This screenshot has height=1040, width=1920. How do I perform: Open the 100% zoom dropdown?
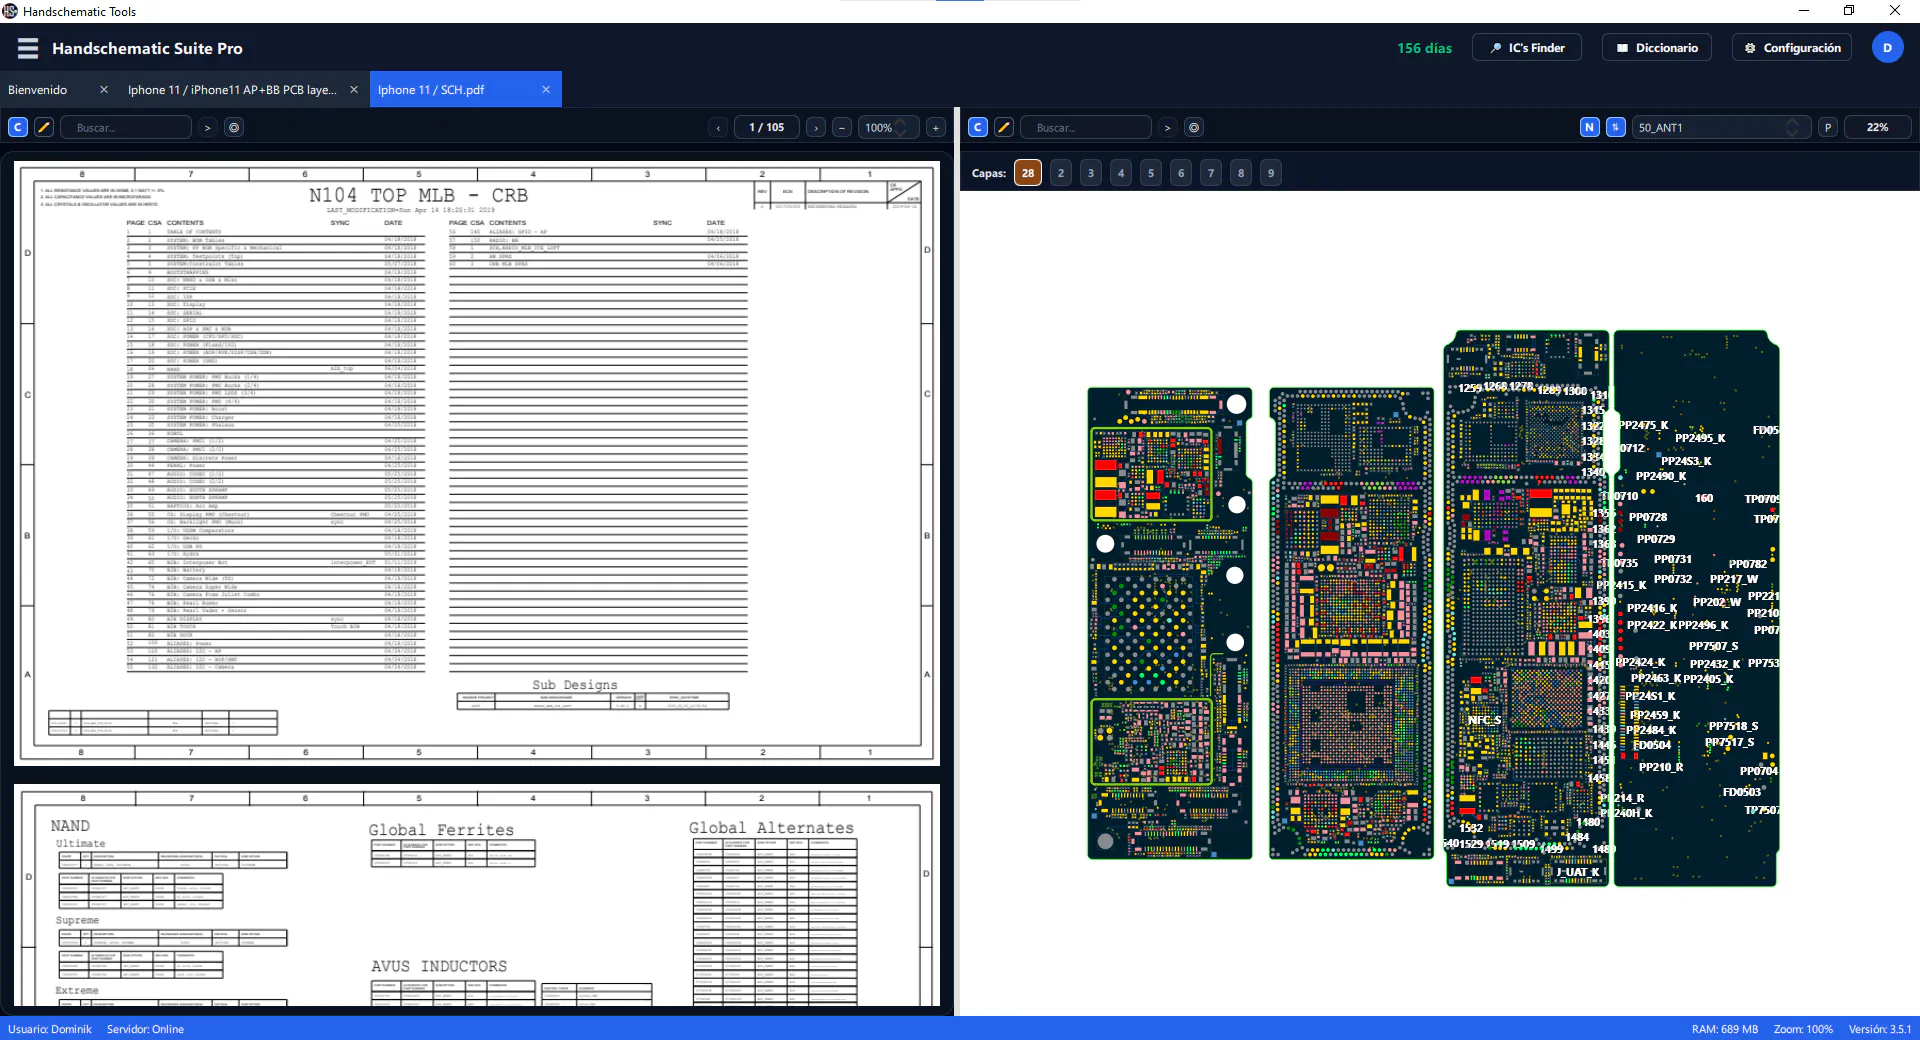point(888,127)
